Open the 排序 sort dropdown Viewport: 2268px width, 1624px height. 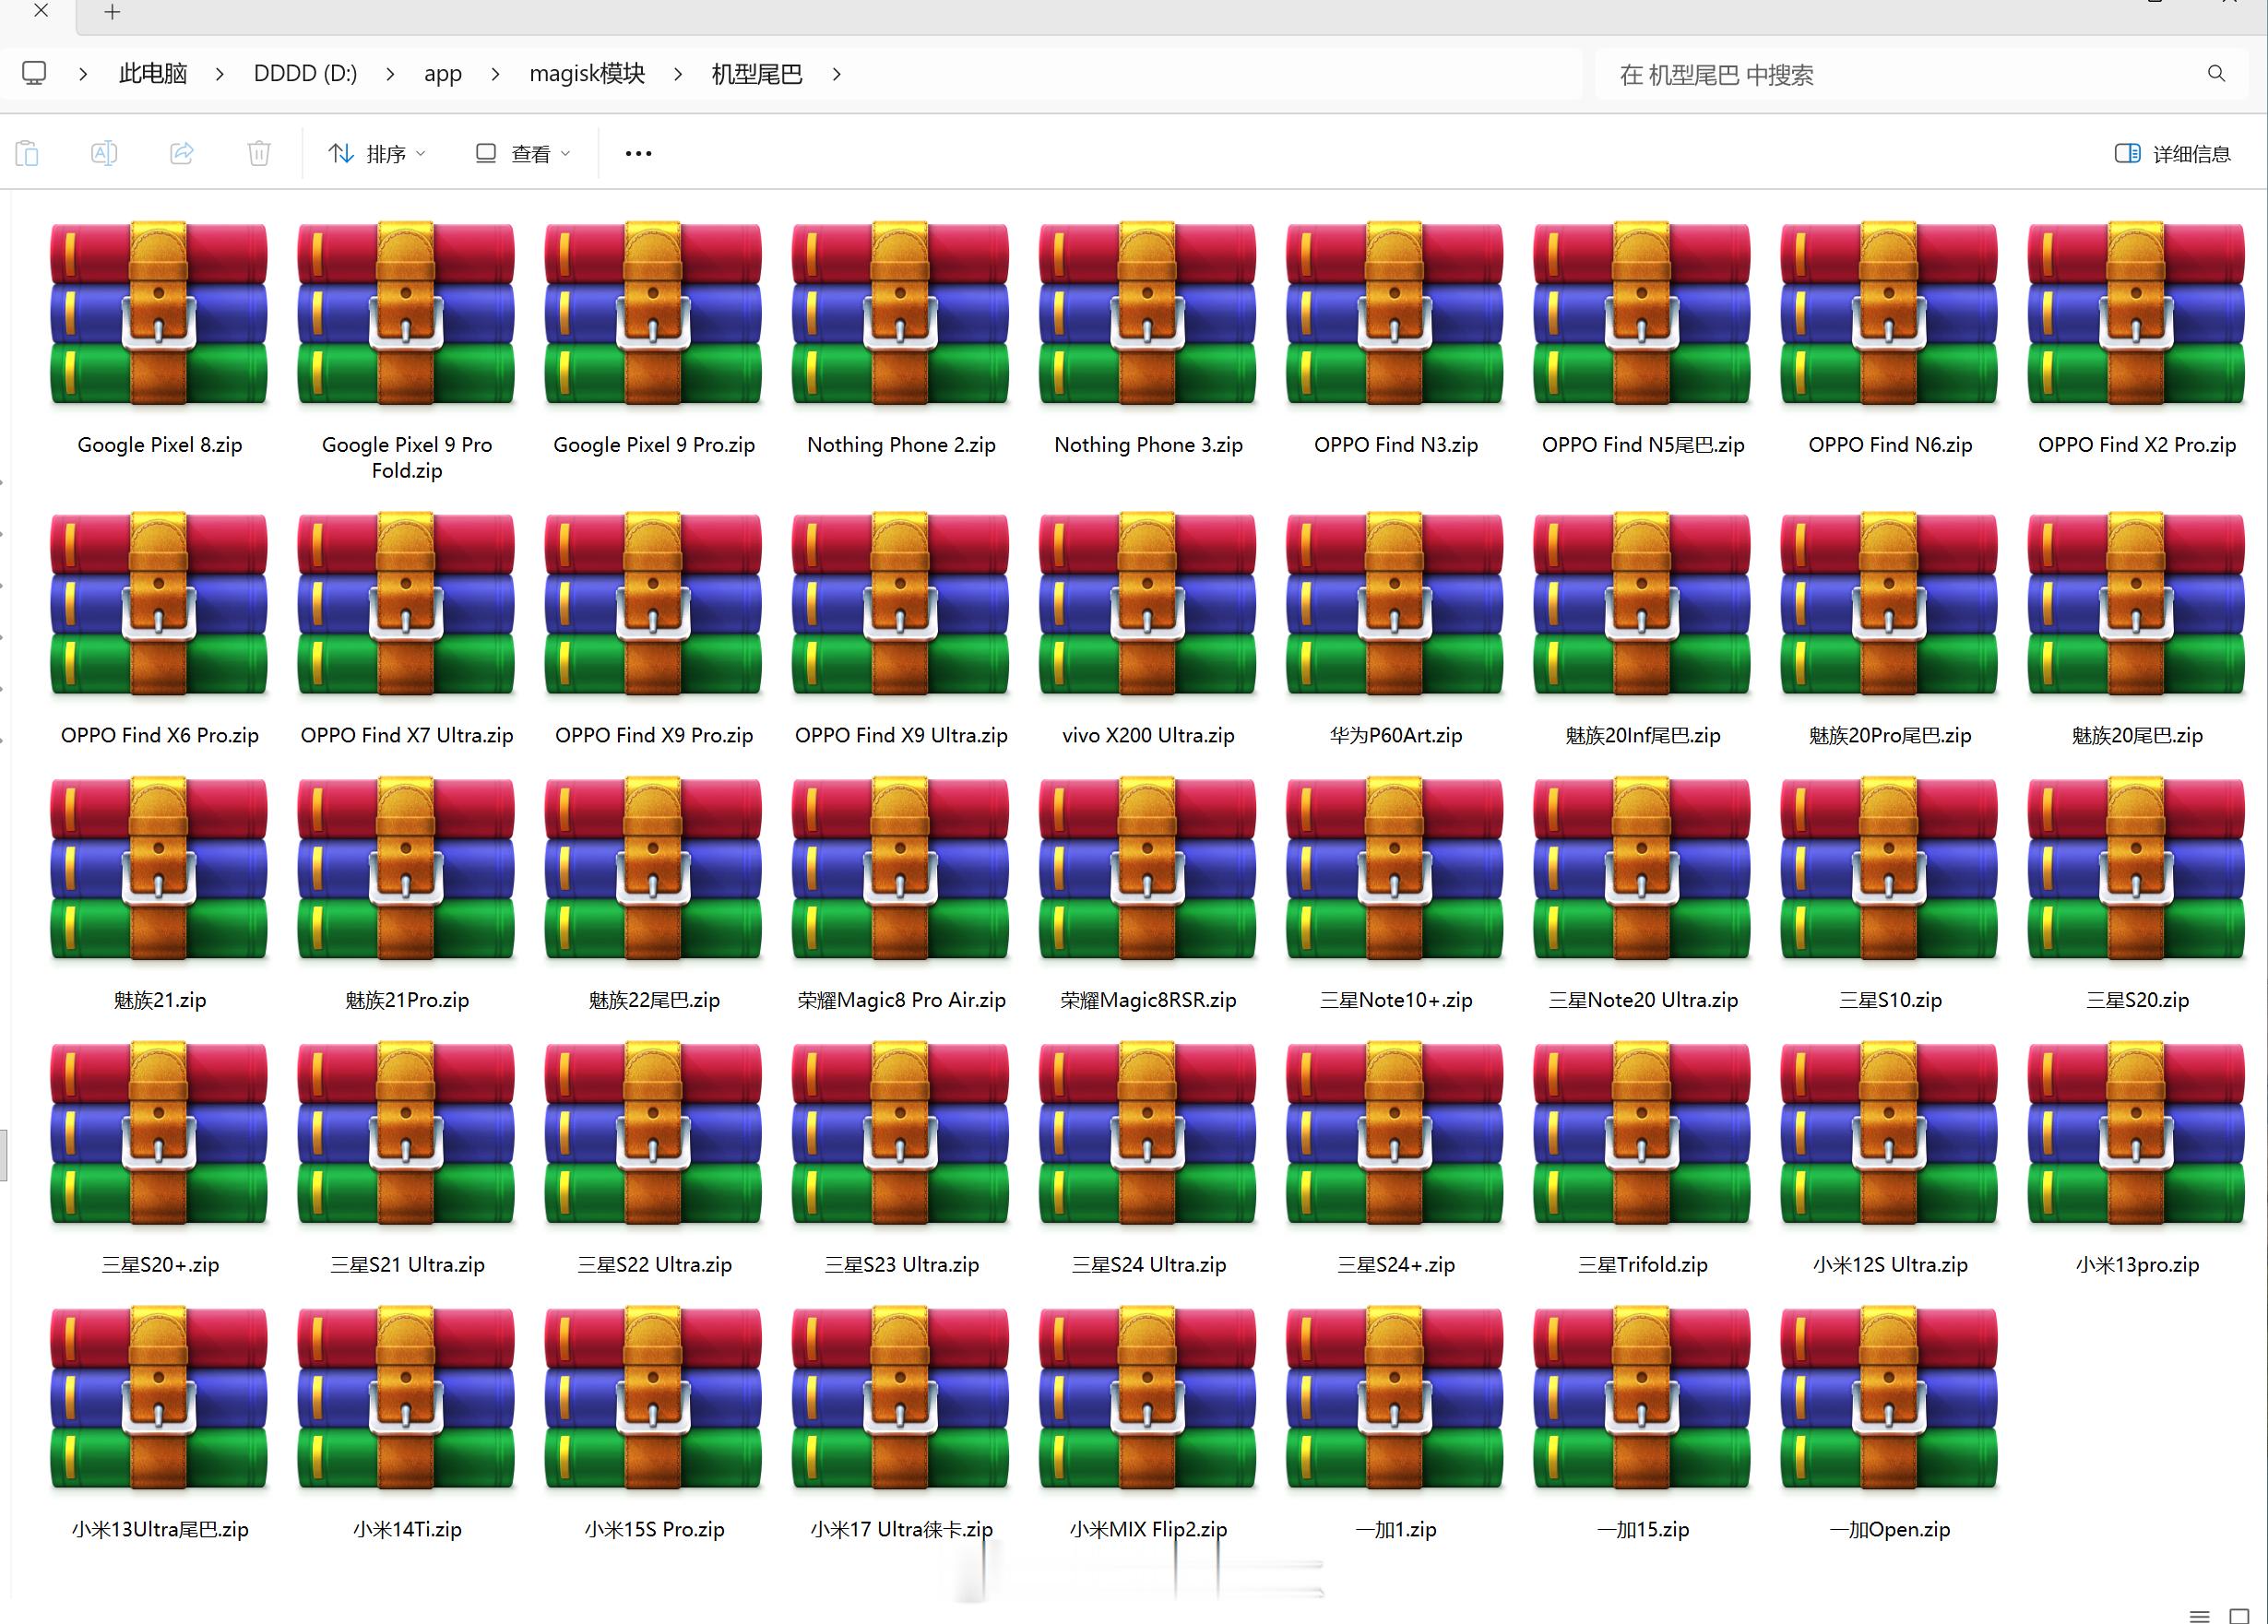(x=377, y=153)
